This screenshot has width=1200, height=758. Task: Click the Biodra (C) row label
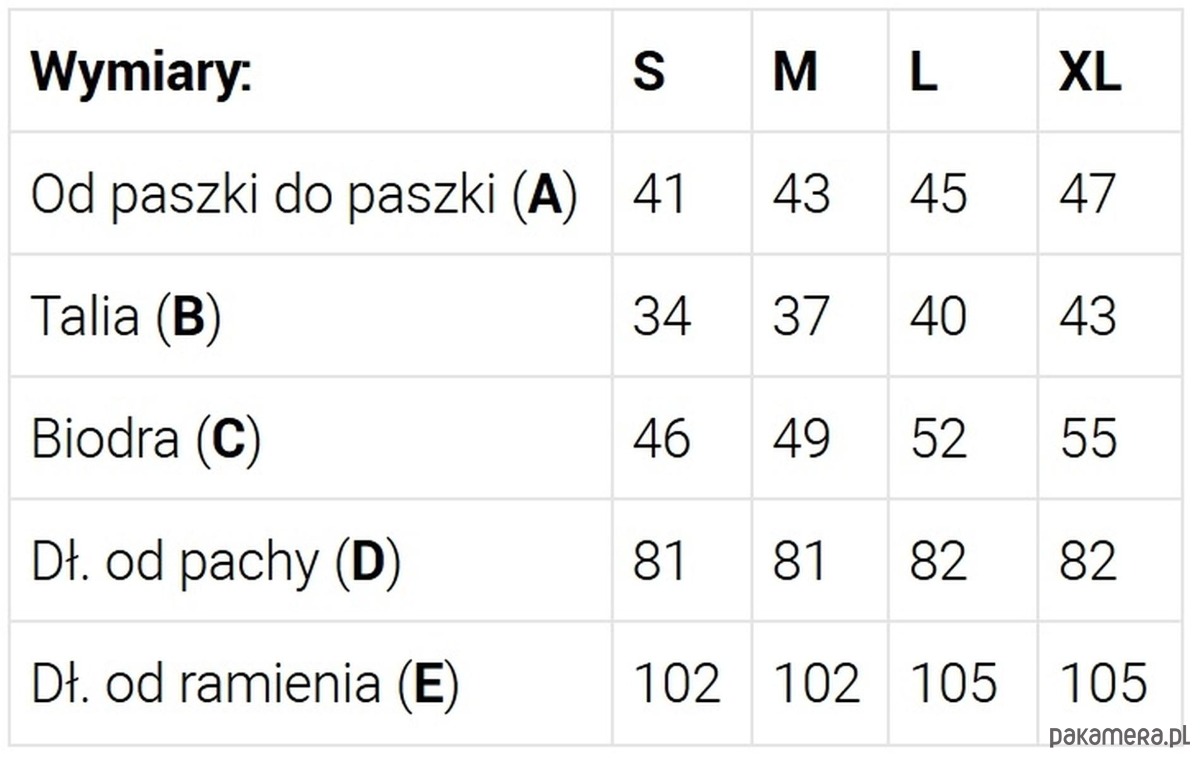(146, 439)
